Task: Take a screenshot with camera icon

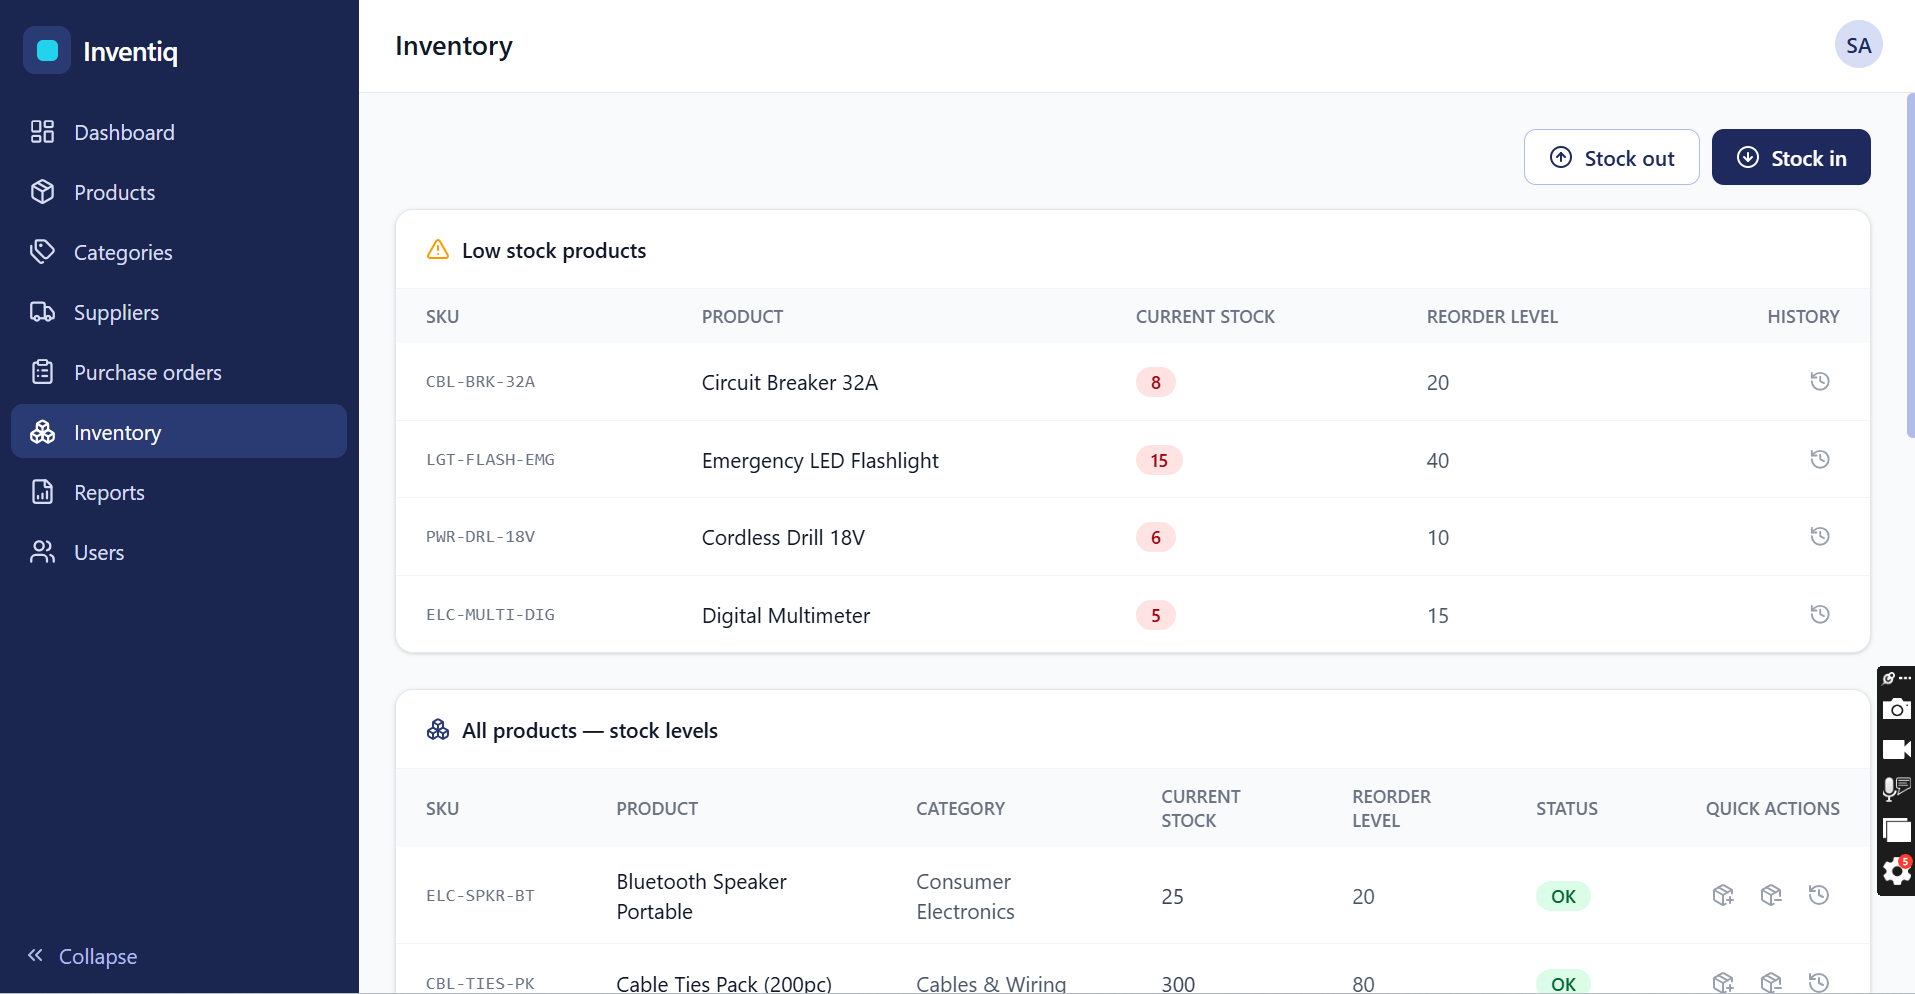Action: (1896, 710)
